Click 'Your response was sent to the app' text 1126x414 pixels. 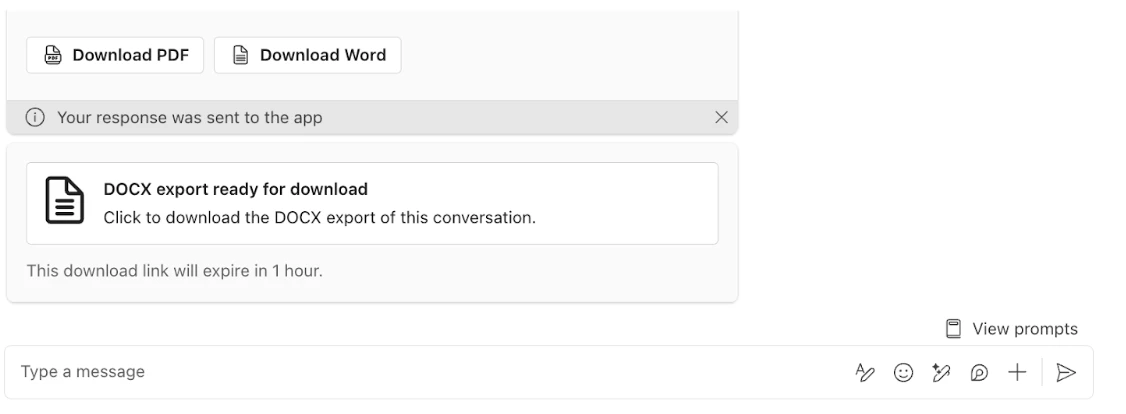[189, 117]
